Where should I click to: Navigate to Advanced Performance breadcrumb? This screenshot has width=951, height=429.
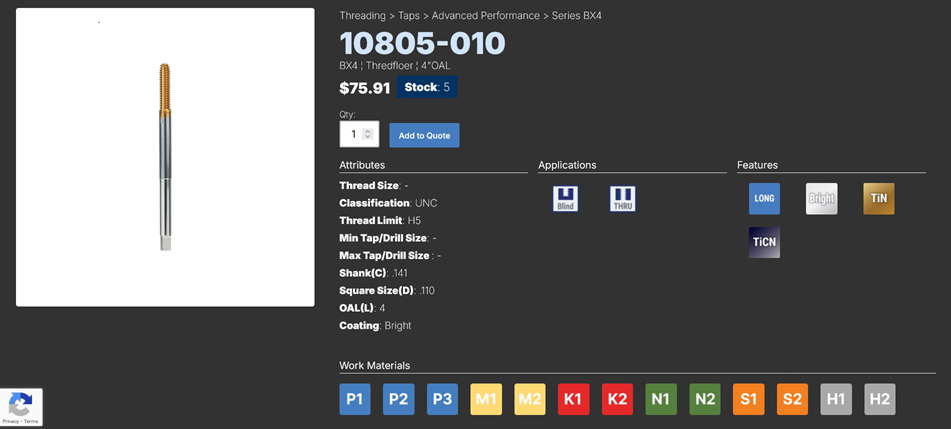485,16
